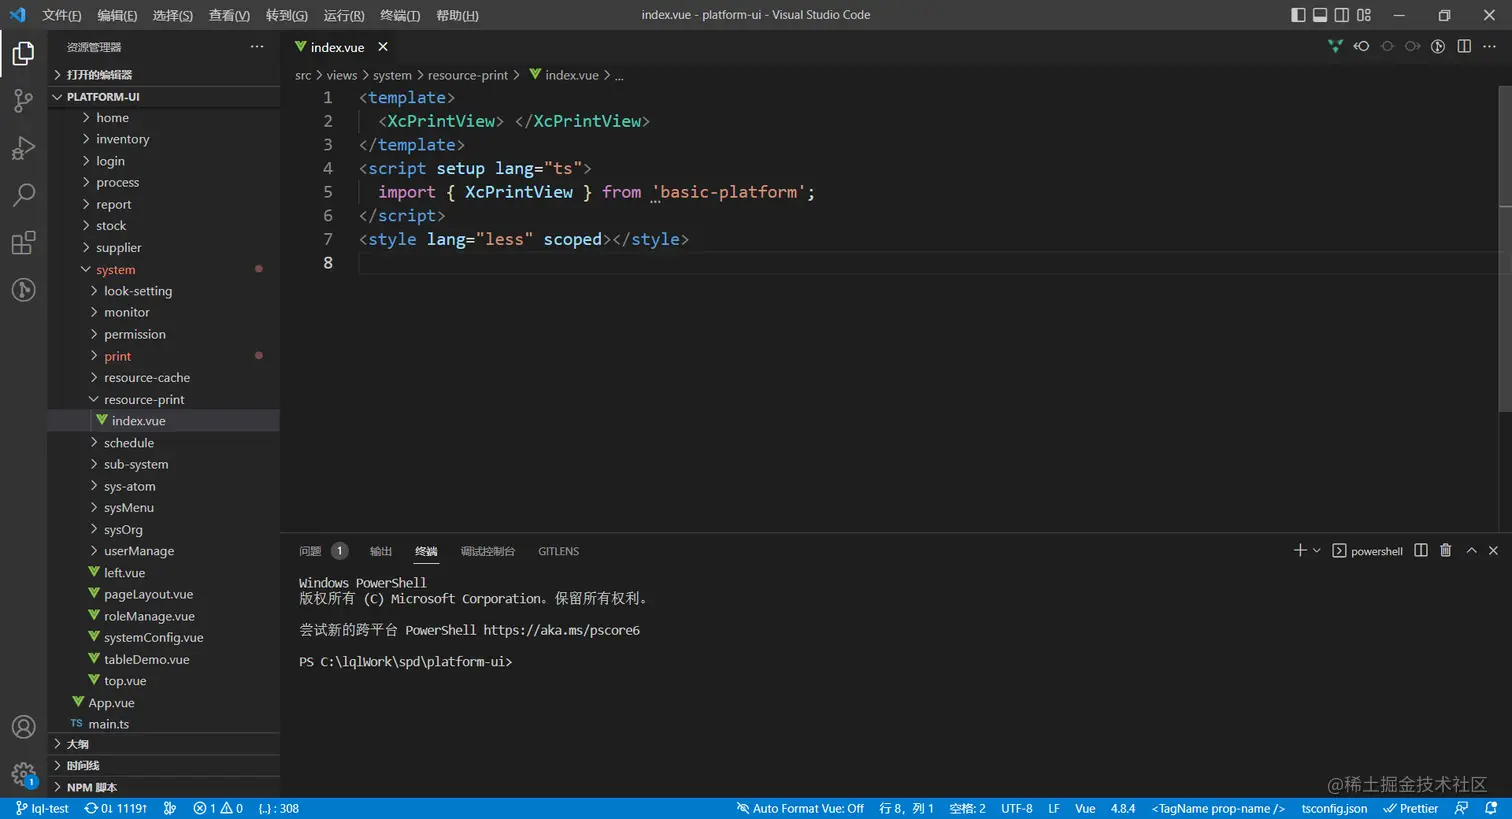This screenshot has height=819, width=1512.
Task: Toggle the panel layout icon in title bar
Action: [1320, 15]
